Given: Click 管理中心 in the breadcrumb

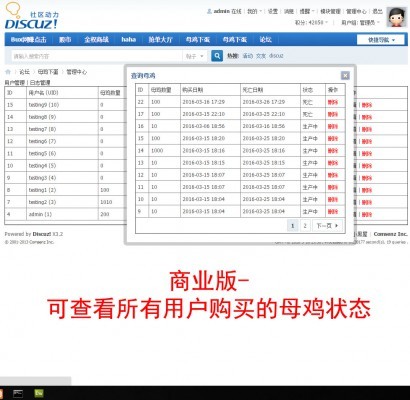Looking at the screenshot, I should pyautogui.click(x=77, y=72).
